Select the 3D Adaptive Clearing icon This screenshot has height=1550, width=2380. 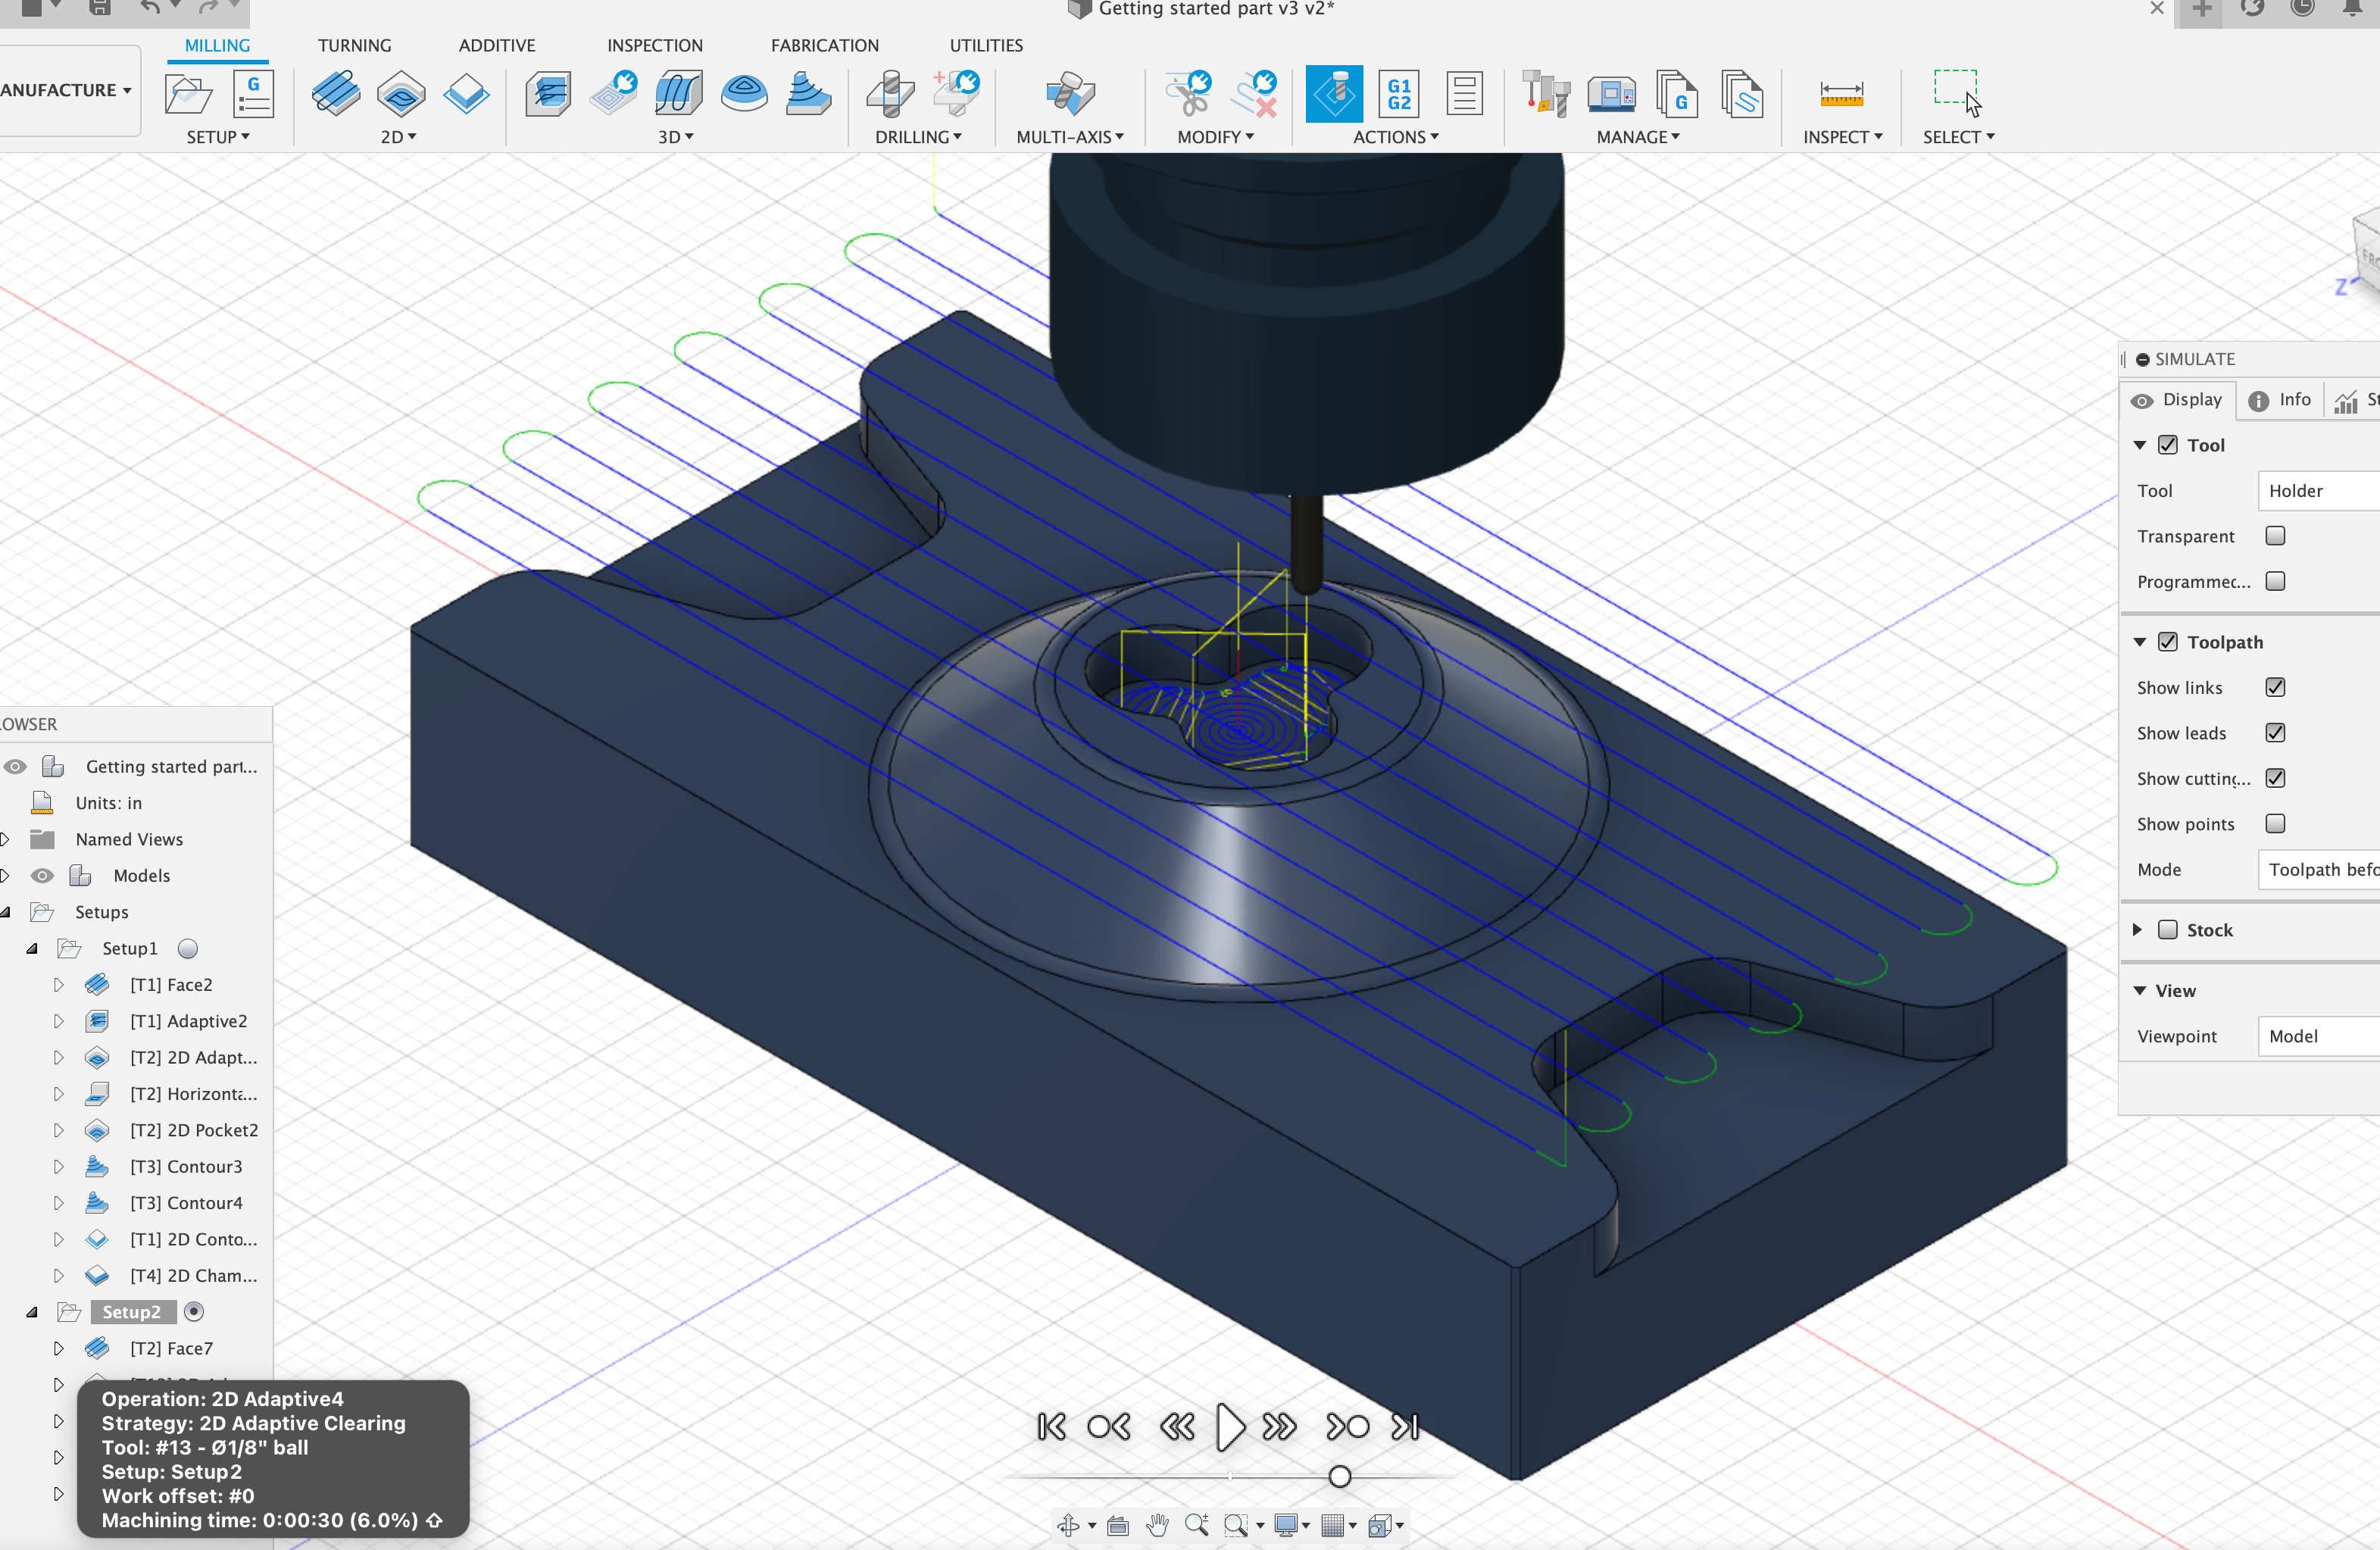coord(548,95)
